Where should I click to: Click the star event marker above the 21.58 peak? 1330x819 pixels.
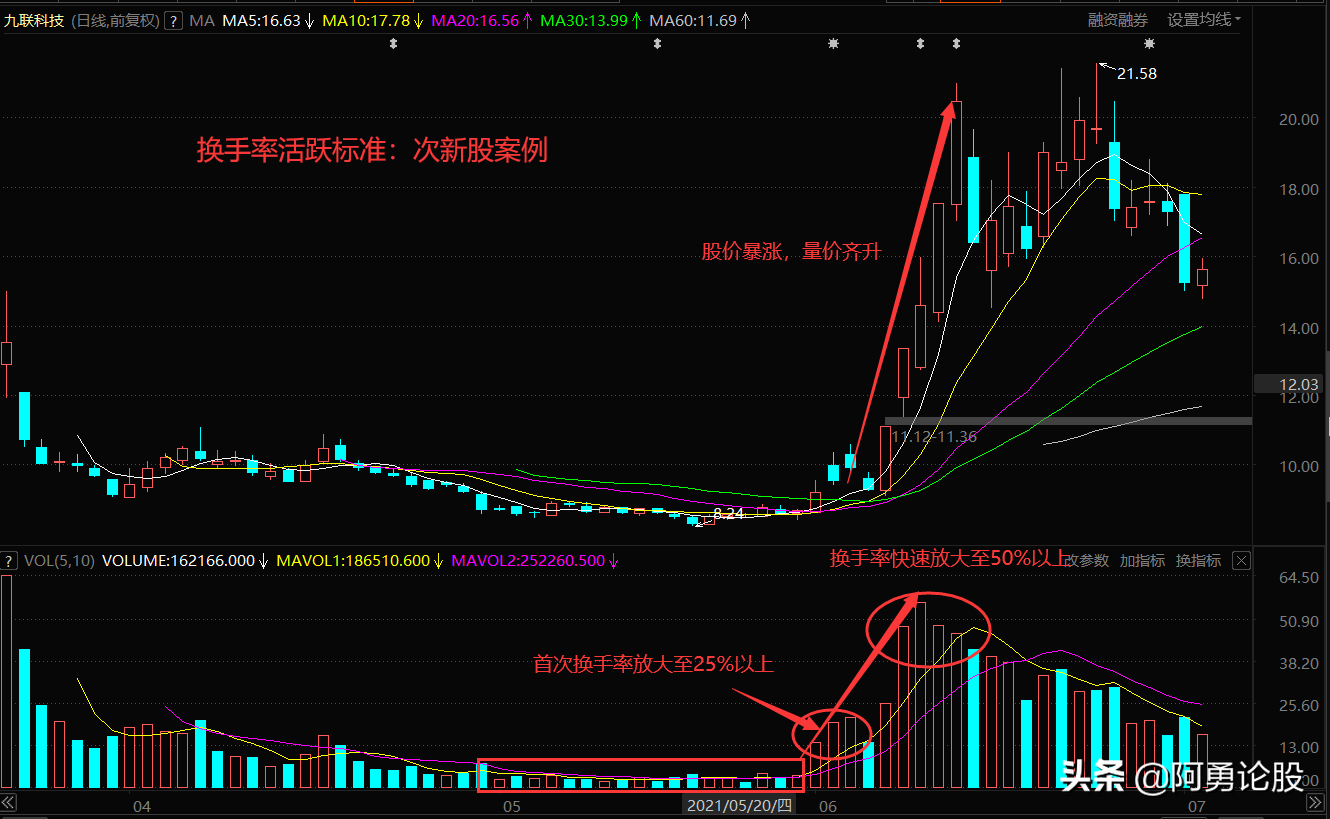click(x=1150, y=44)
